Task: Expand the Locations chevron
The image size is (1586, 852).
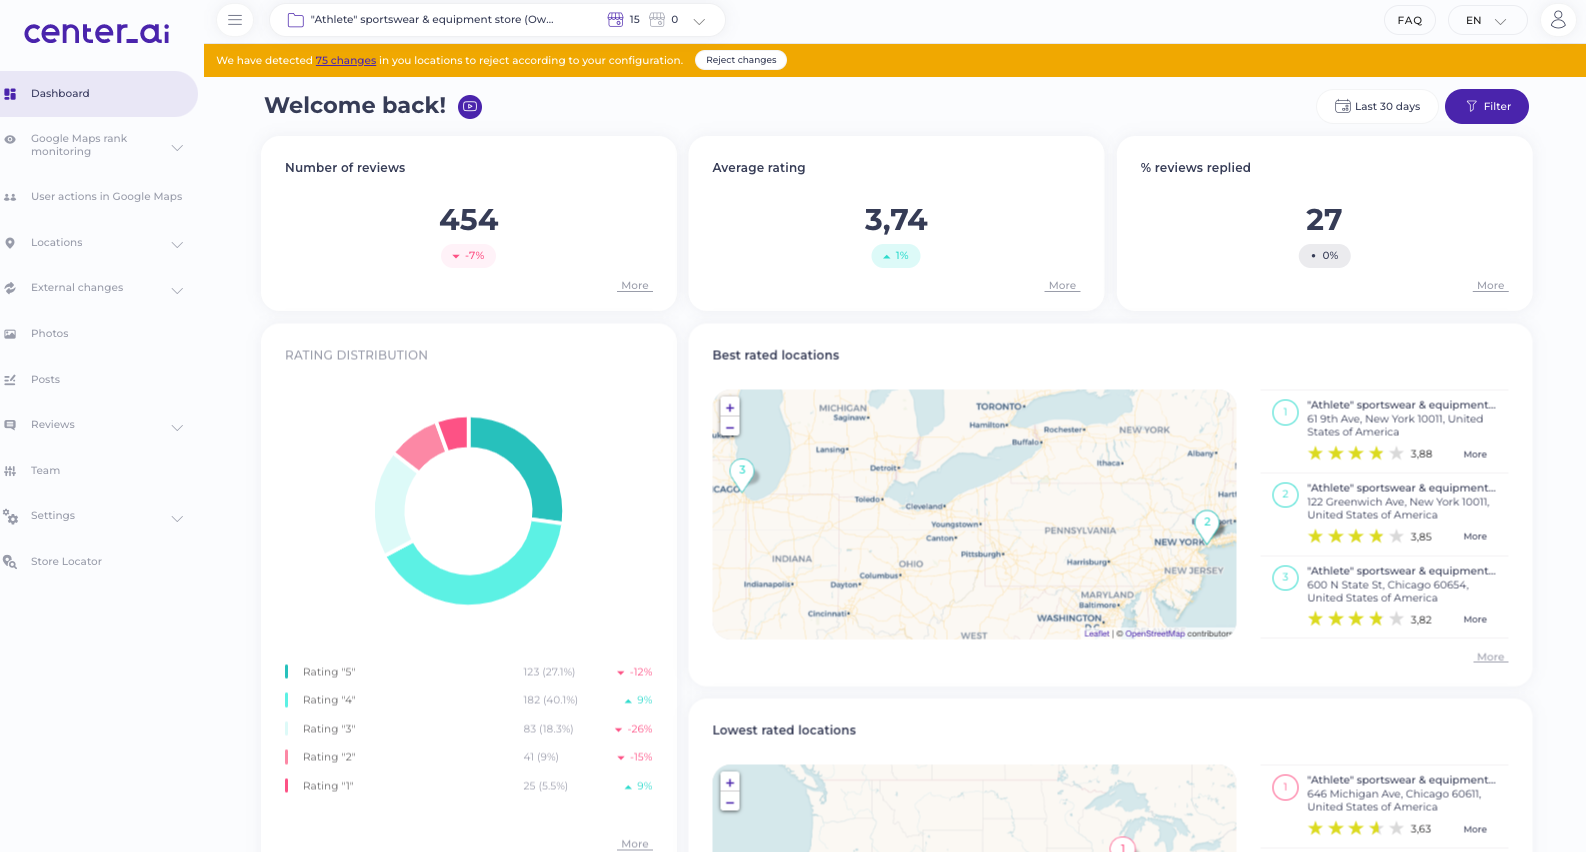Action: pos(177,245)
